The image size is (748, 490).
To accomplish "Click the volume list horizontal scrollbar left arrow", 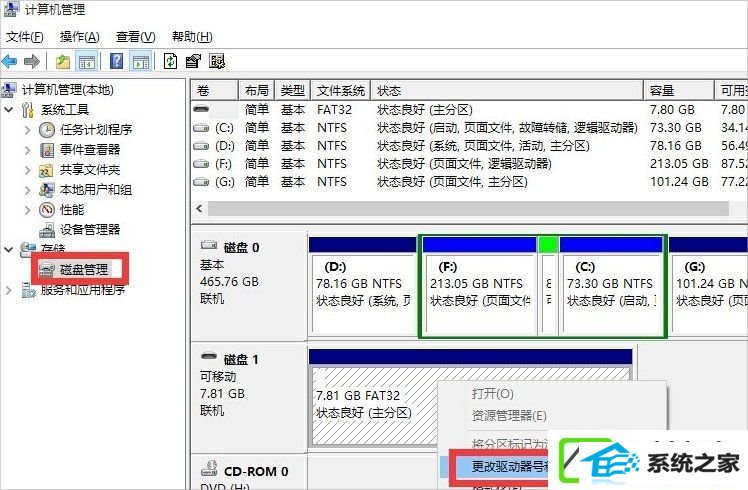I will (x=199, y=209).
